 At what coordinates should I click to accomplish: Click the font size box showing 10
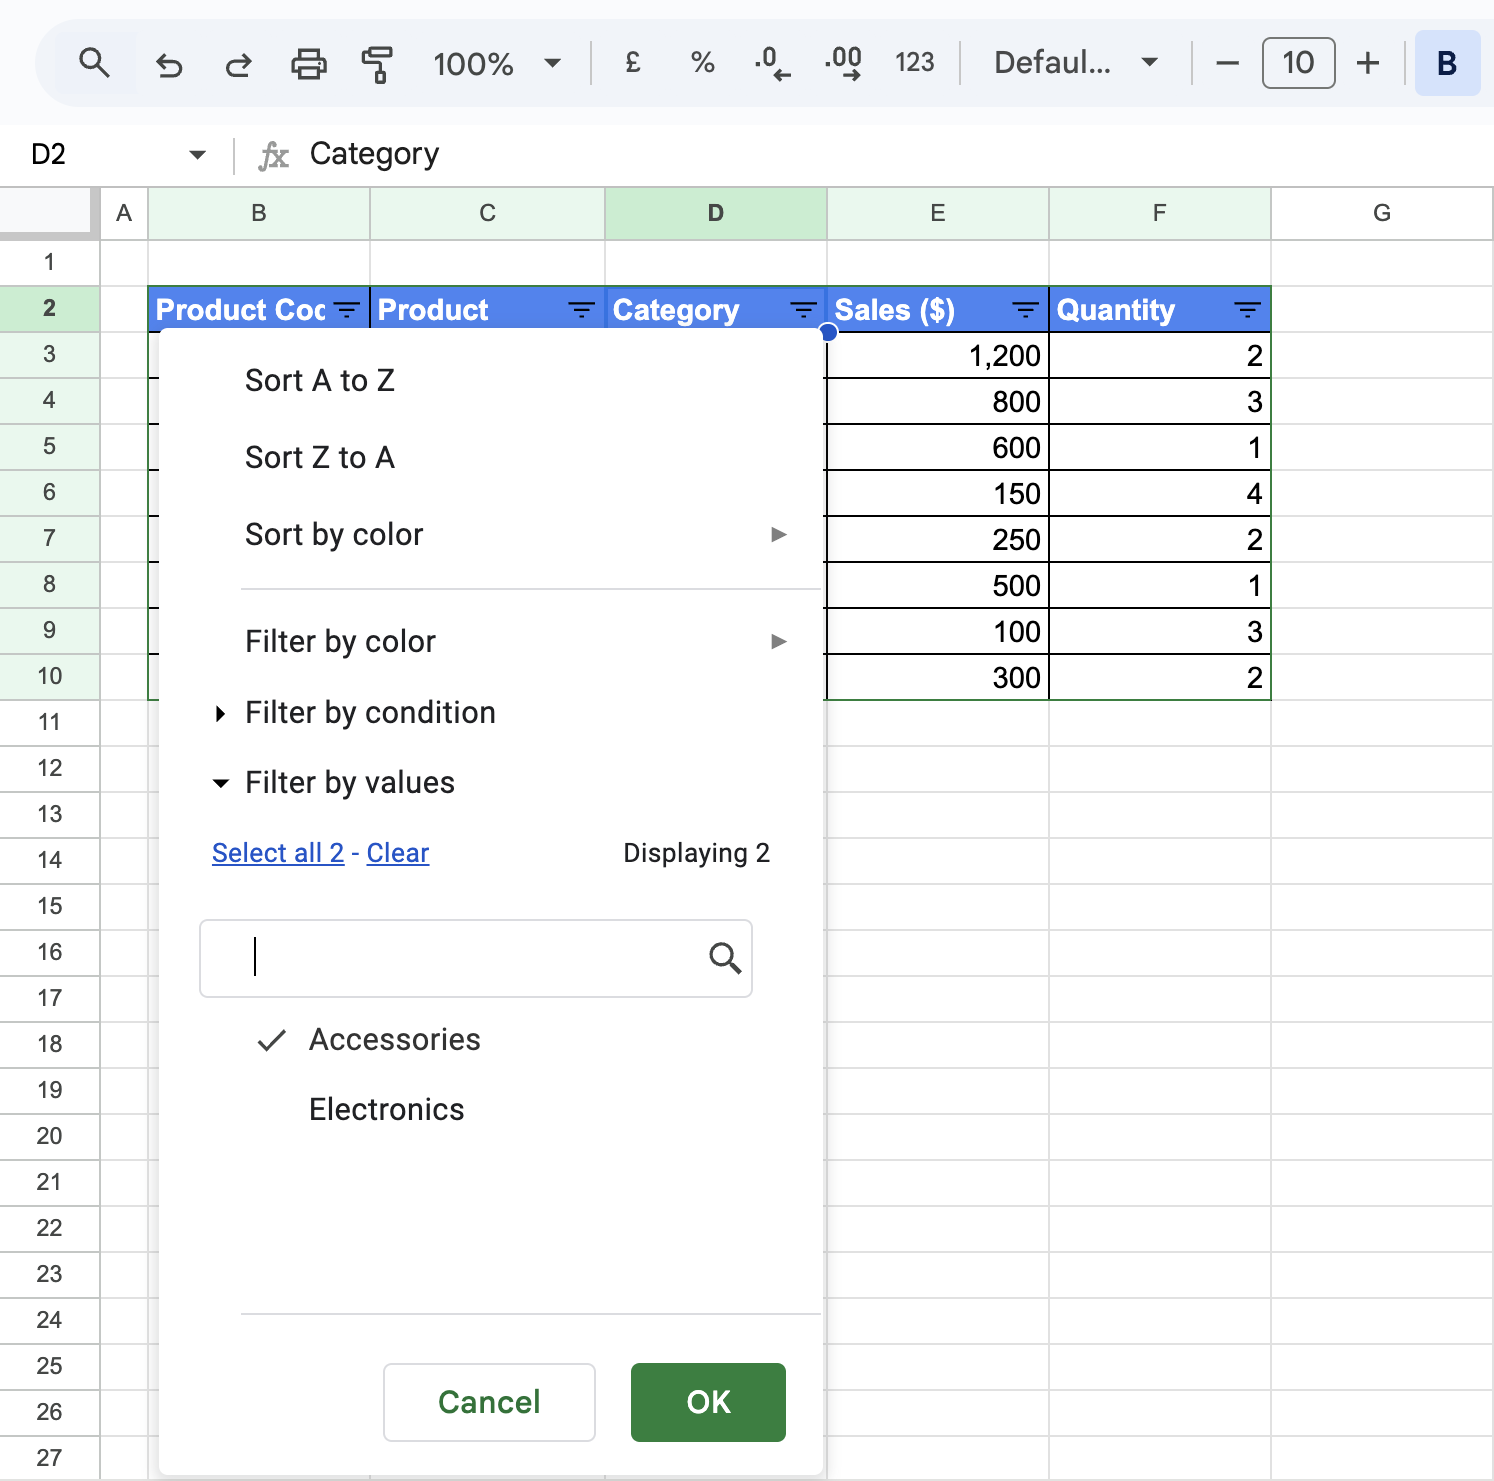[1298, 63]
